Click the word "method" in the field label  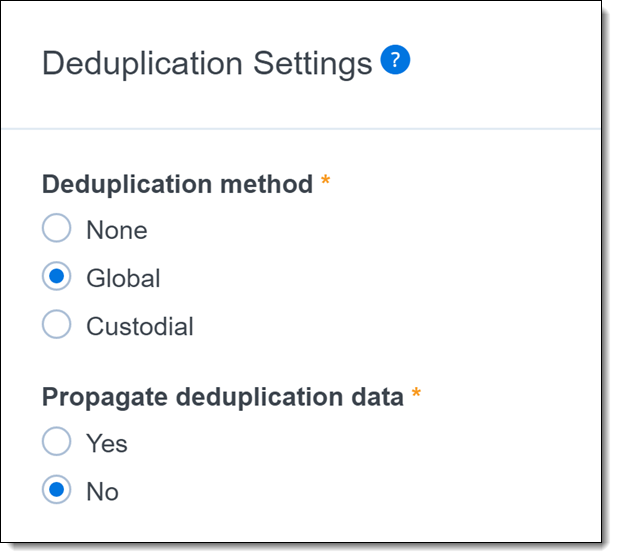point(270,185)
